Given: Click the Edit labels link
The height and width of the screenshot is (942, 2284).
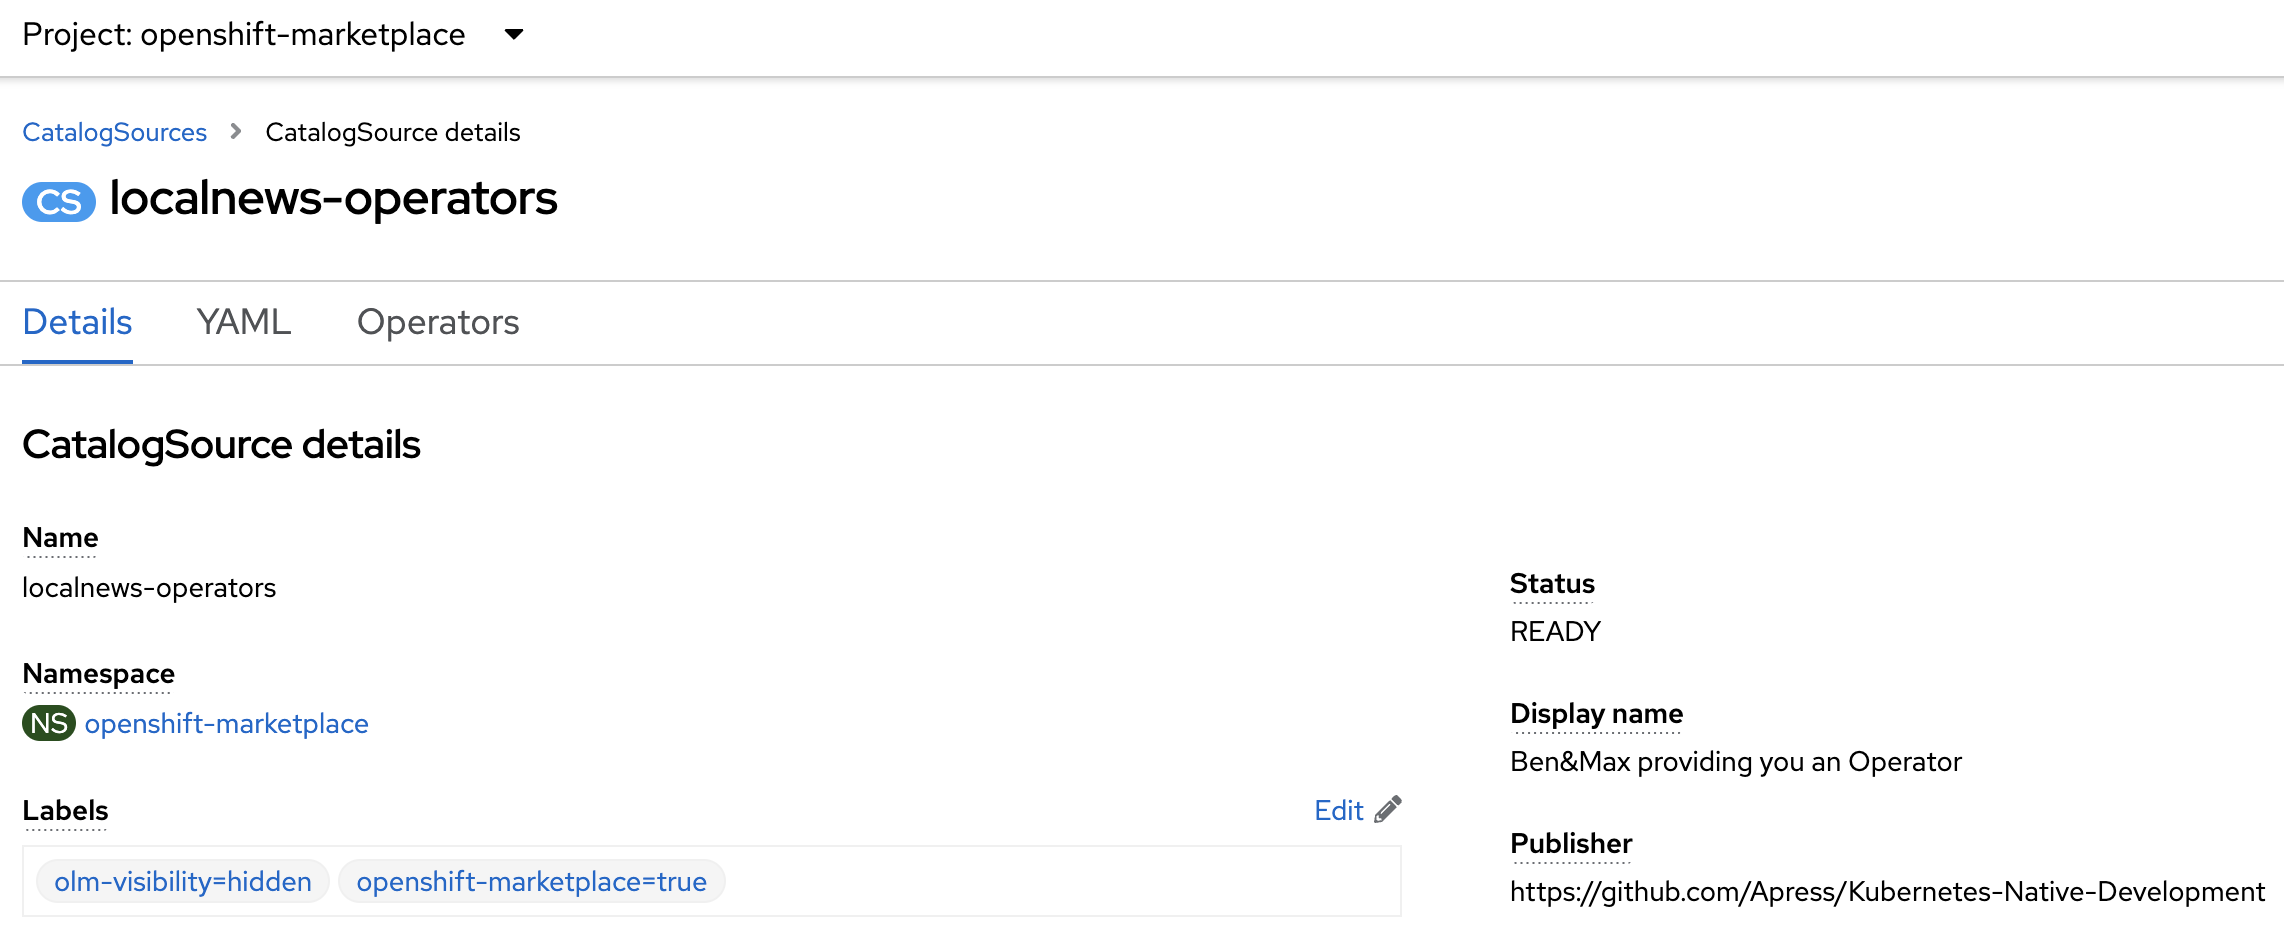Looking at the screenshot, I should coord(1338,810).
